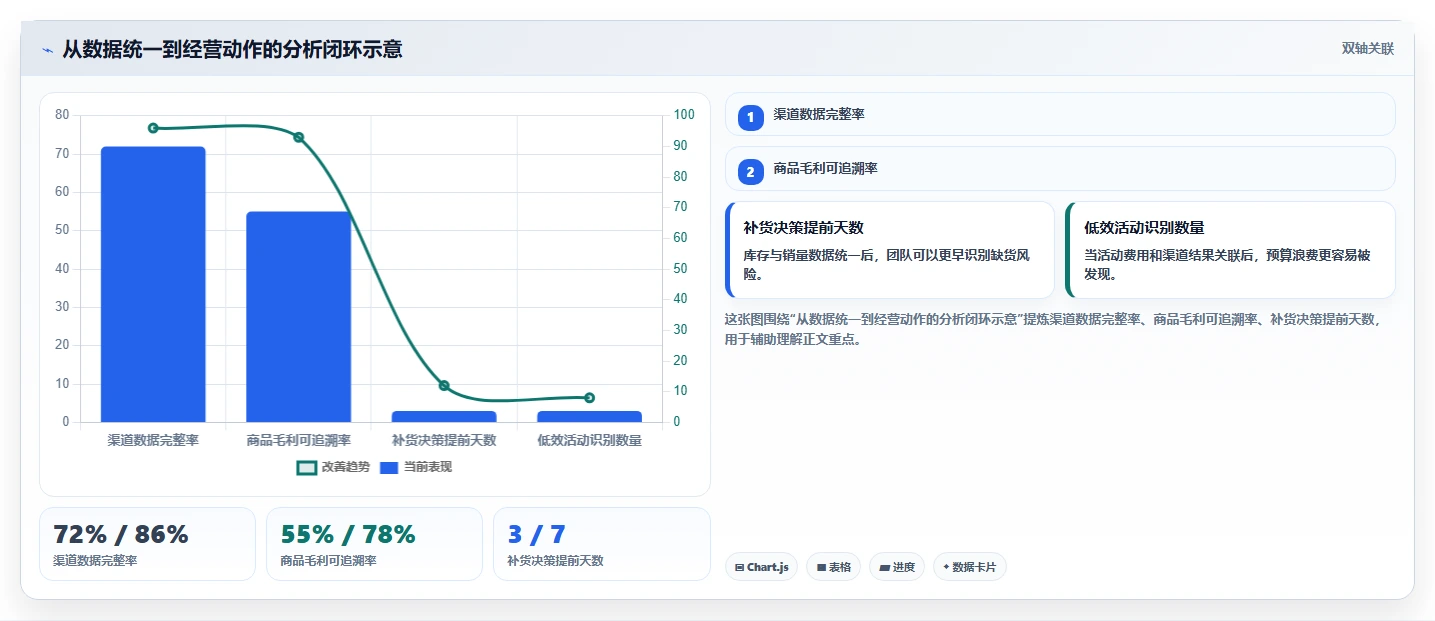Click the 商品毛利可追溯率 blue bar
The width and height of the screenshot is (1435, 621).
[299, 317]
